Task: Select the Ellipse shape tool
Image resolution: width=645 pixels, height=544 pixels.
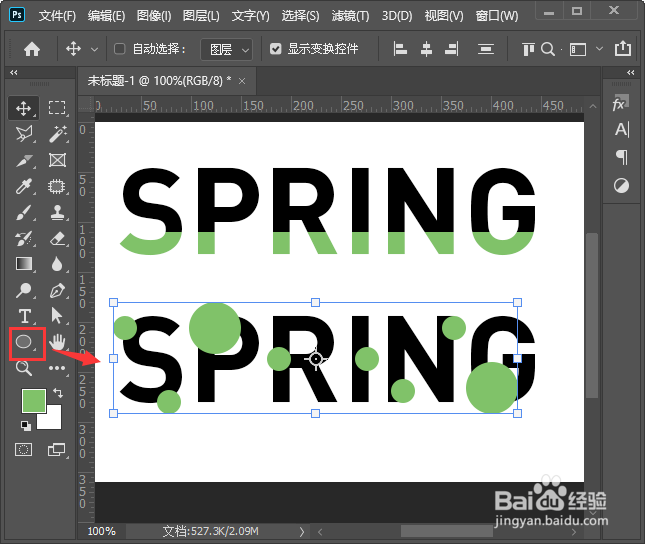Action: [x=23, y=342]
